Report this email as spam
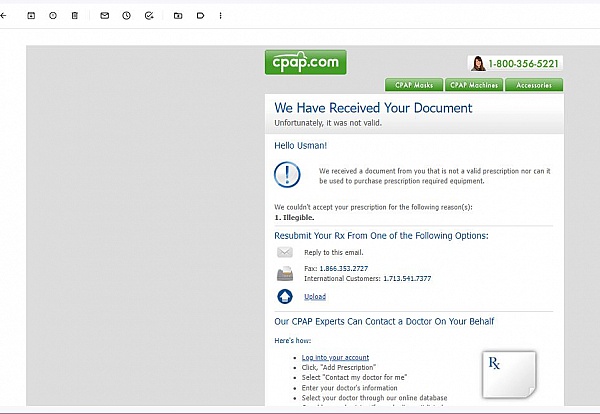The height and width of the screenshot is (414, 600). click(53, 16)
